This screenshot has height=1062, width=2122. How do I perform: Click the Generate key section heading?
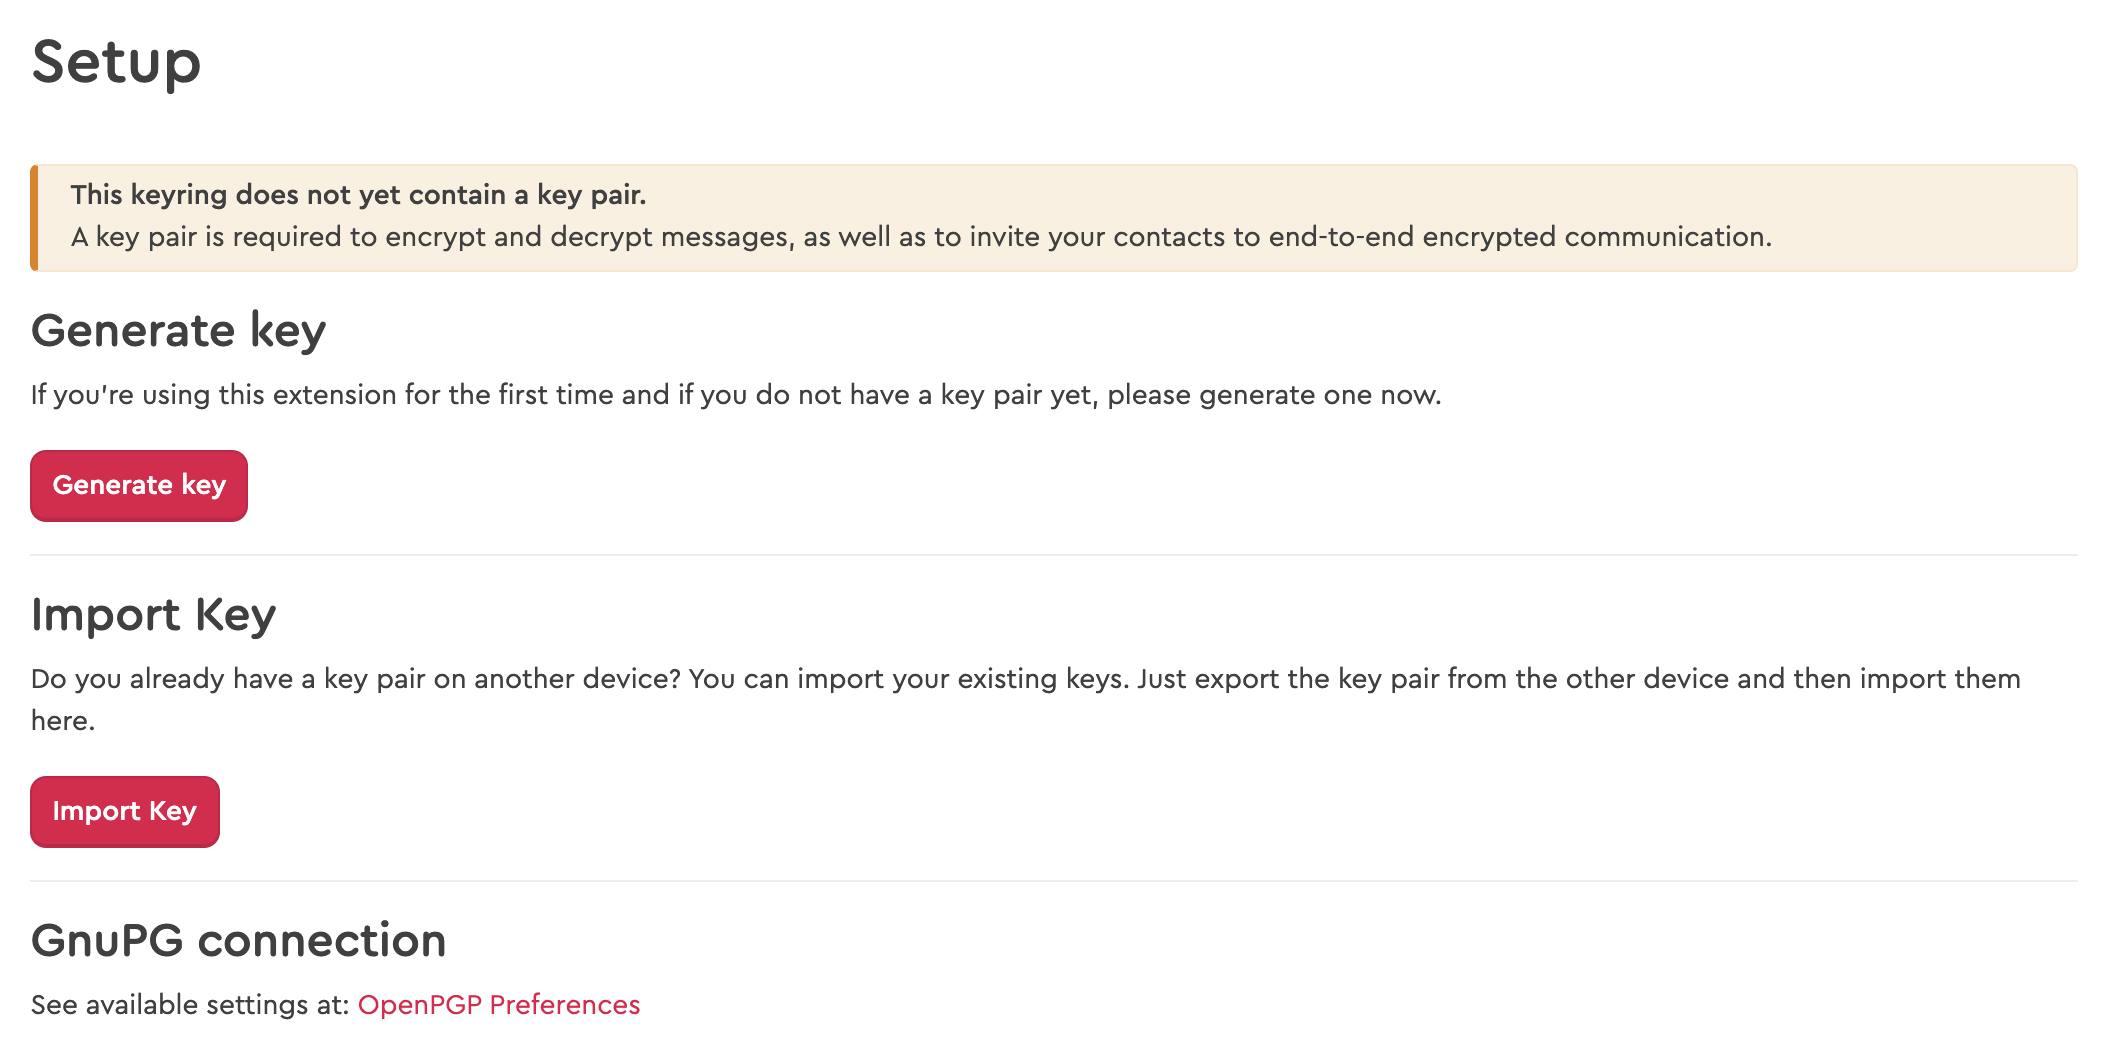(x=178, y=331)
